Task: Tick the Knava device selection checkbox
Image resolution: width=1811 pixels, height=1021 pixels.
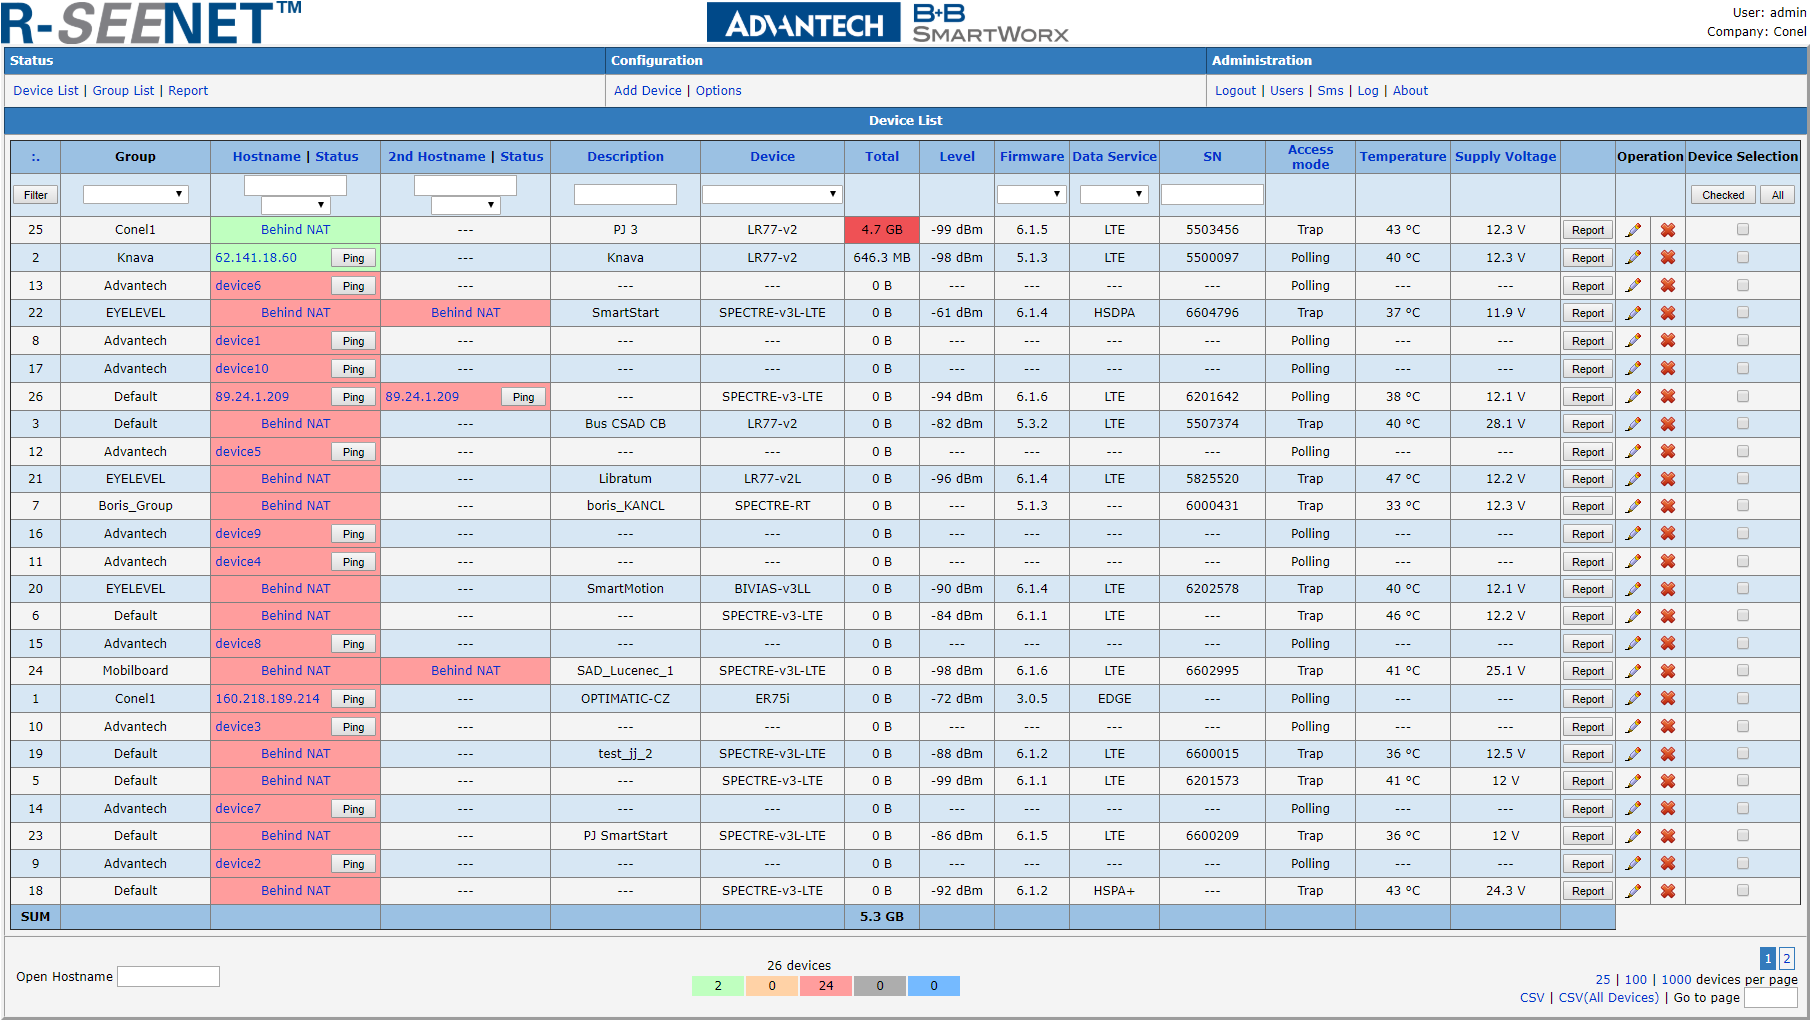Action: pos(1743,258)
